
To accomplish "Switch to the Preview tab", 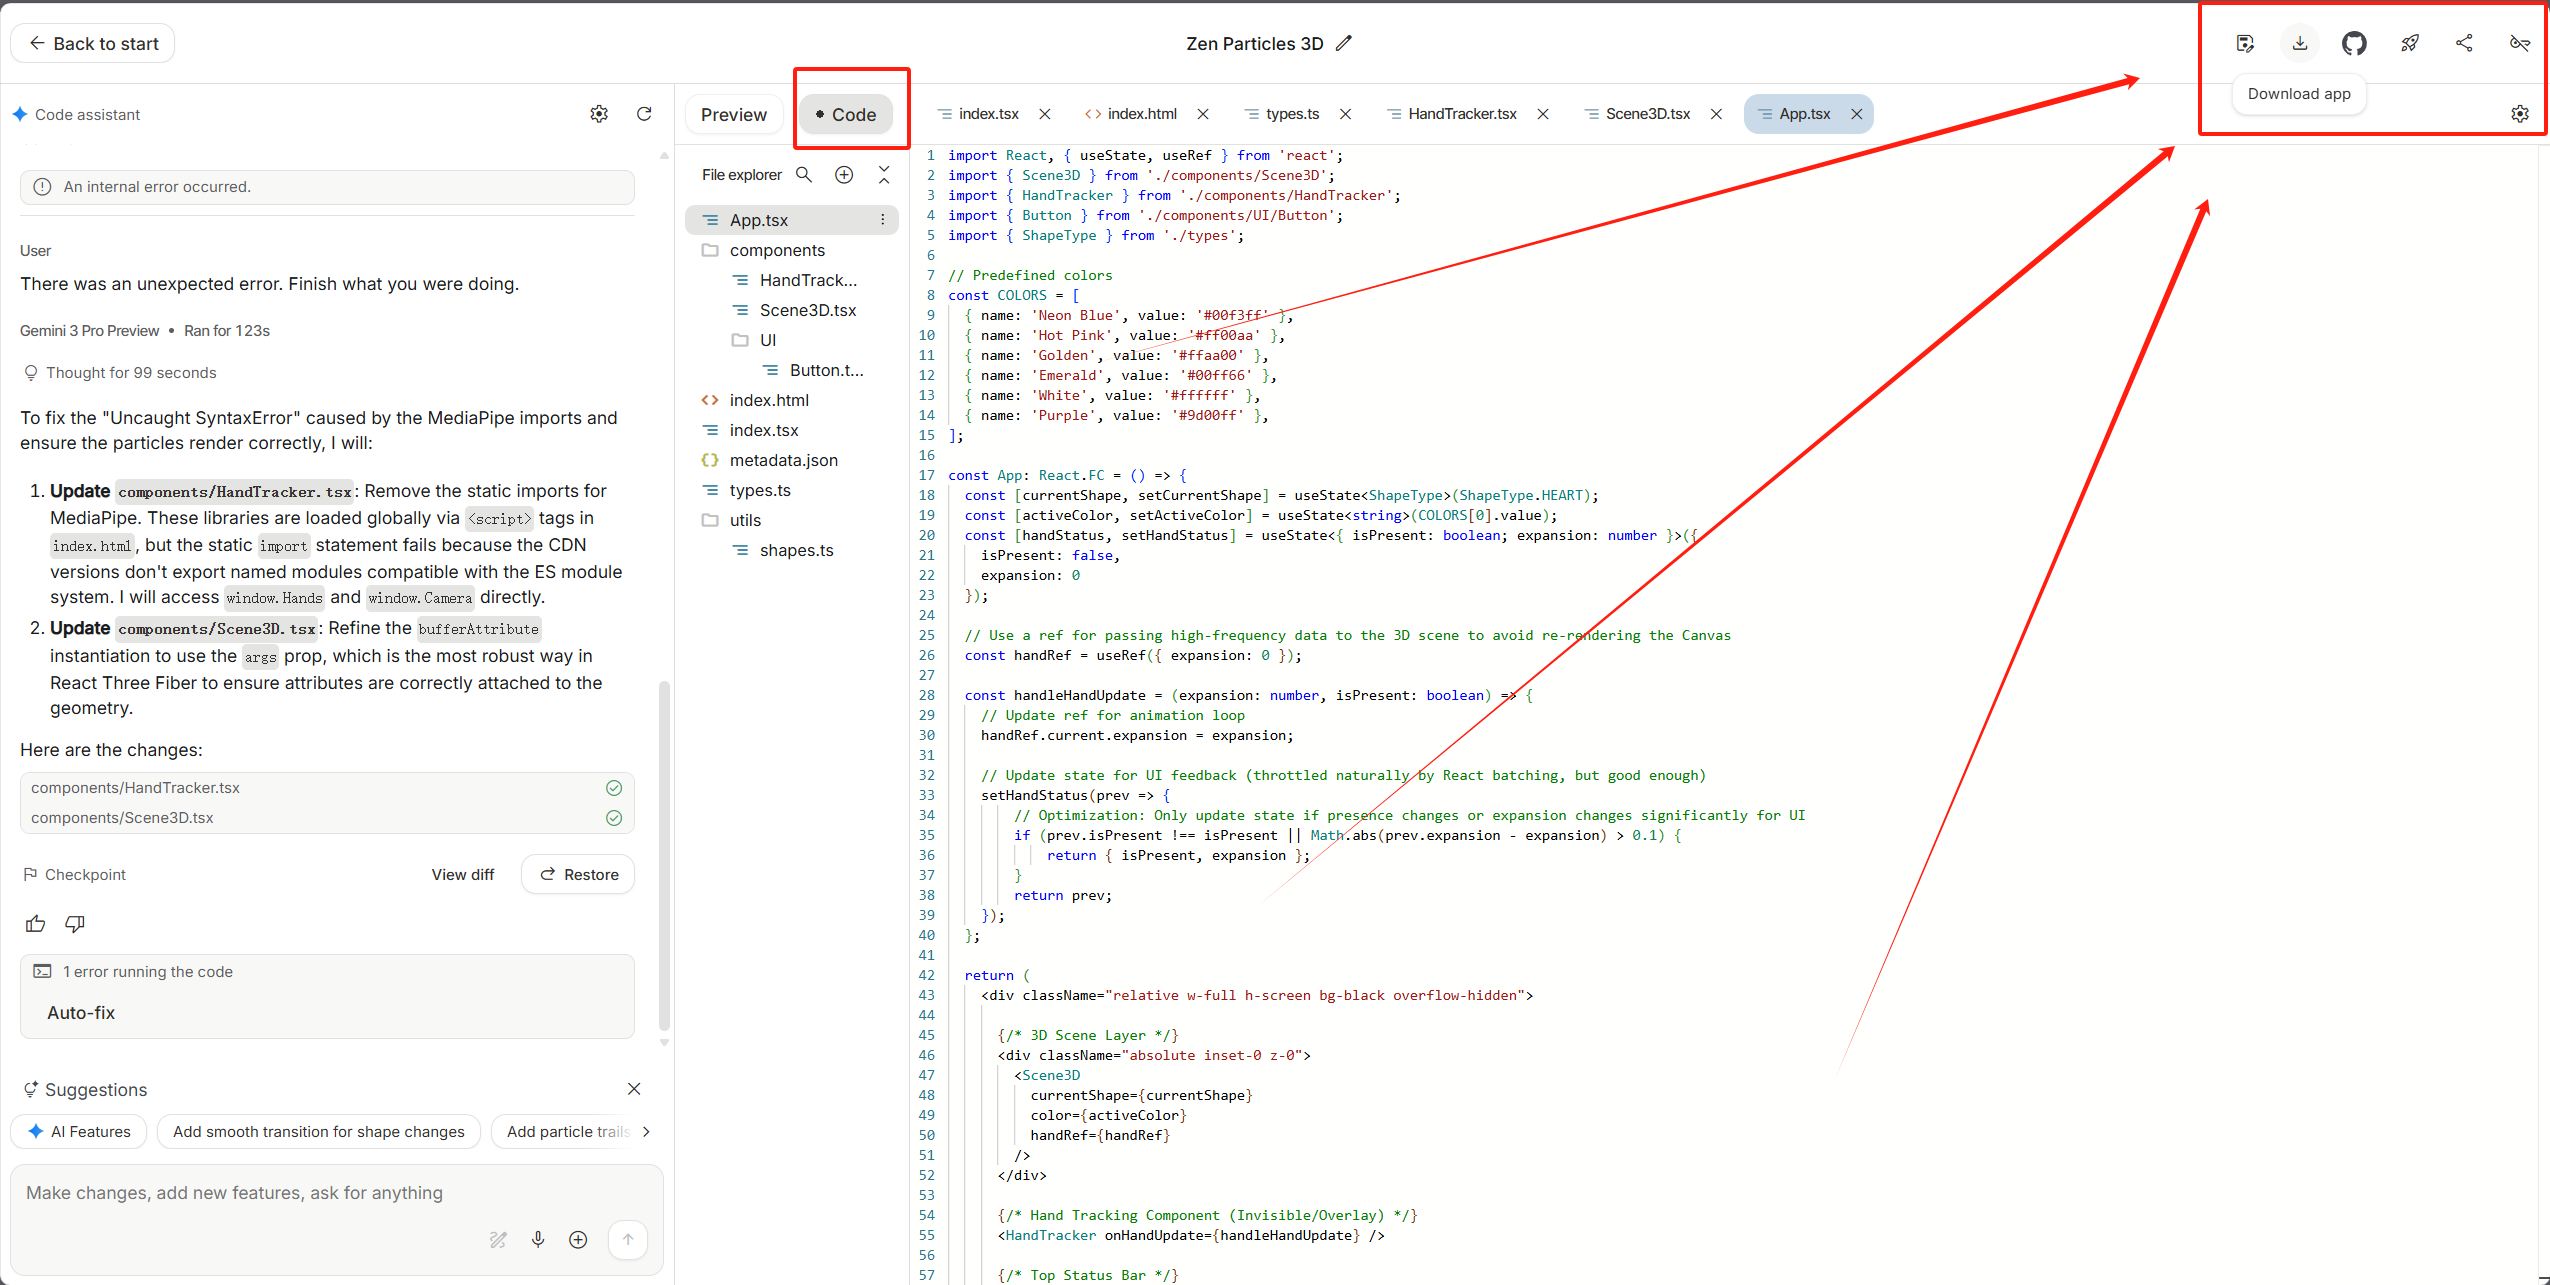I will (733, 115).
